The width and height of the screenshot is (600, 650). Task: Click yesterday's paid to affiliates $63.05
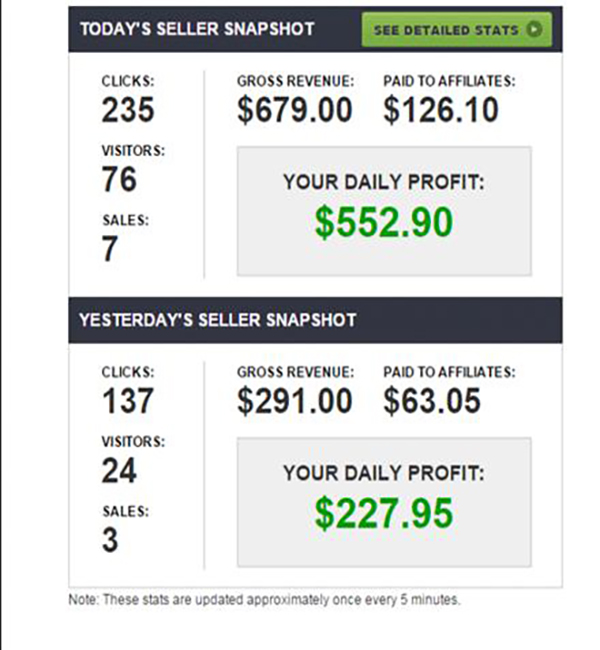[432, 401]
